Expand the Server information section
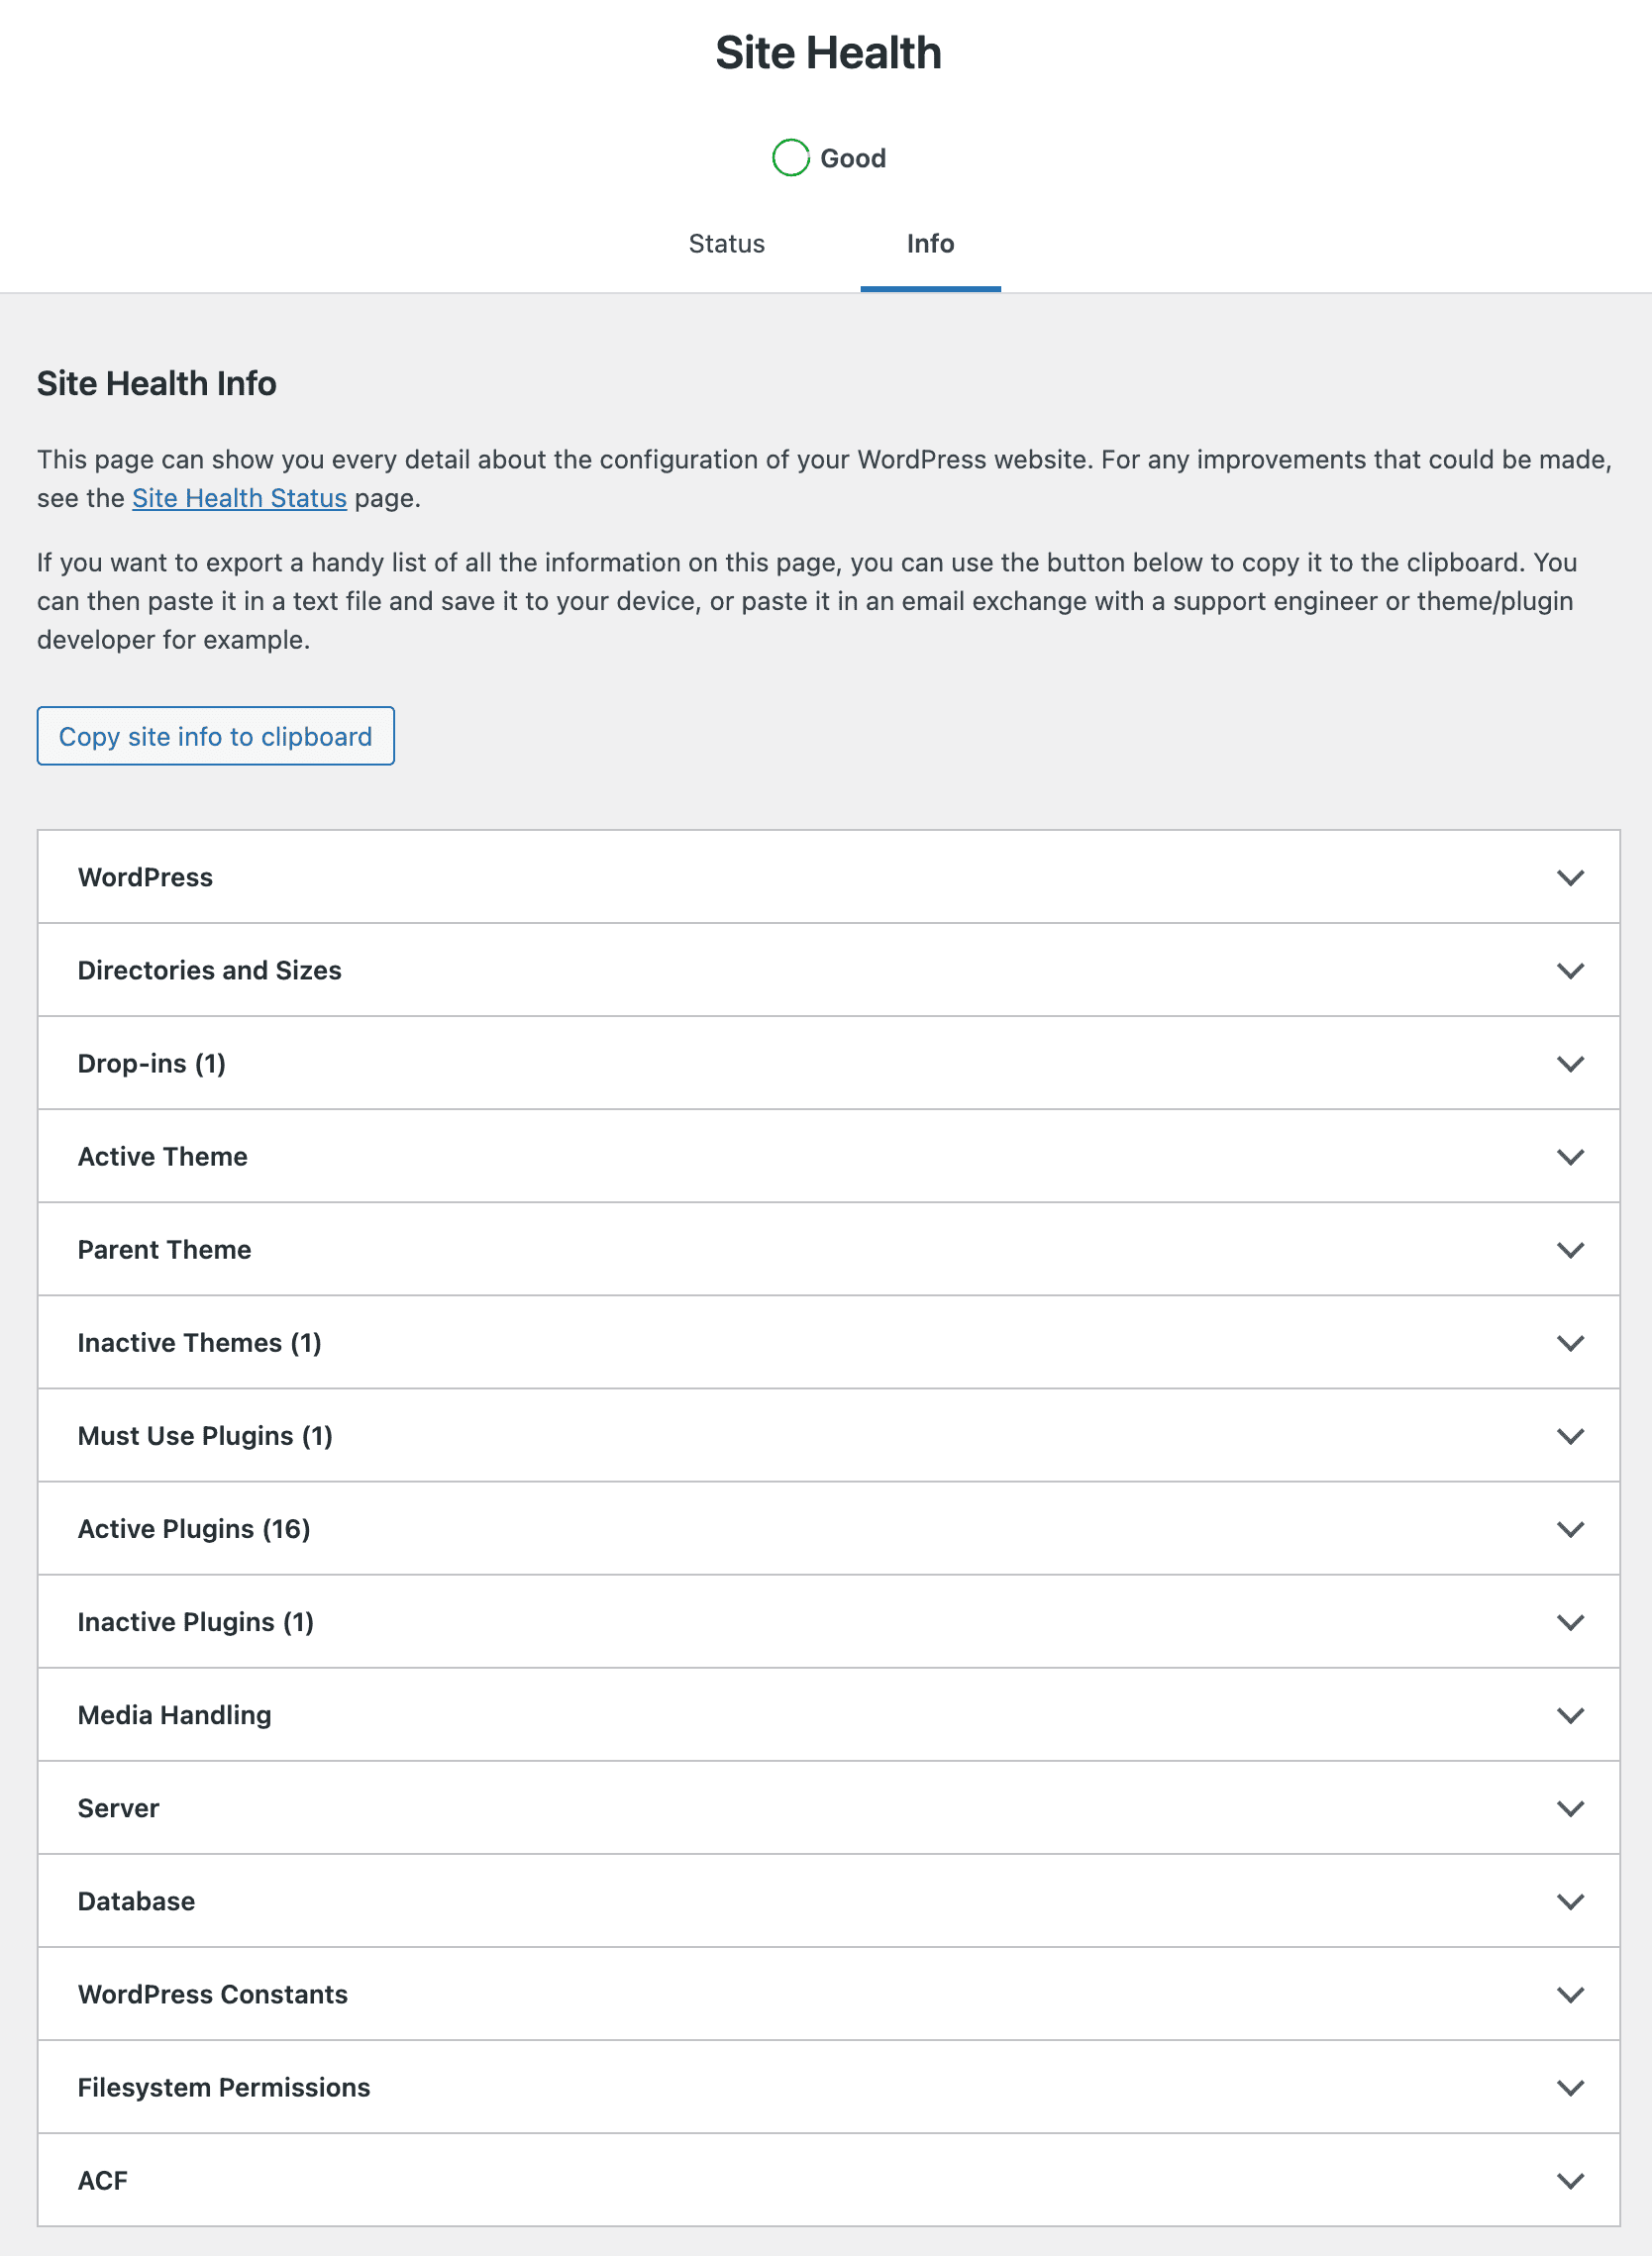 [x=826, y=1807]
